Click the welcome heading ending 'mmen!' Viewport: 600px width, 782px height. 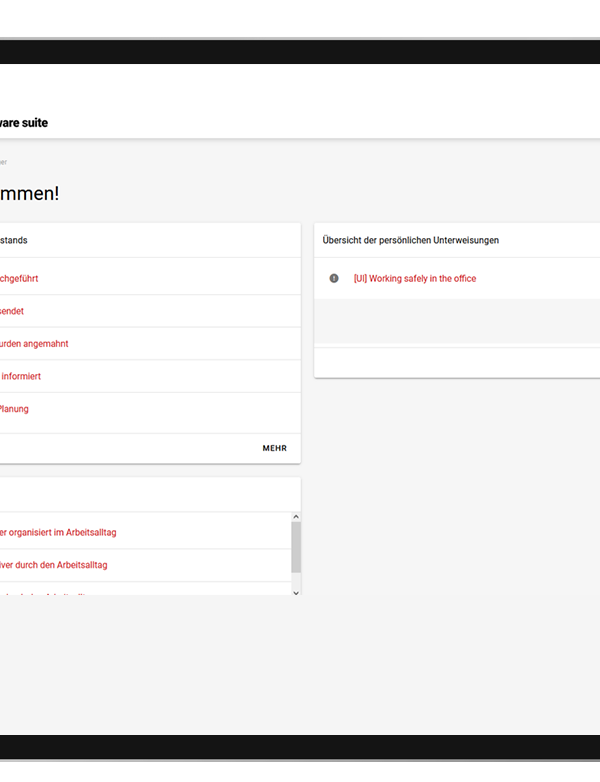29,193
